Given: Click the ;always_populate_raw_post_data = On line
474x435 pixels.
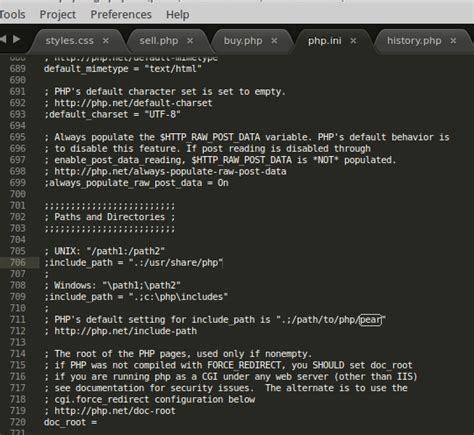Looking at the screenshot, I should (x=136, y=183).
